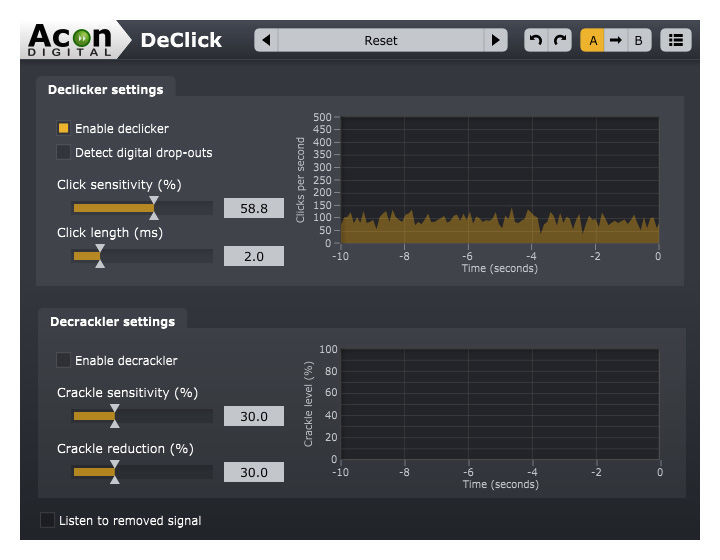720x560 pixels.
Task: Click the Crackle level graph
Action: [x=500, y=404]
